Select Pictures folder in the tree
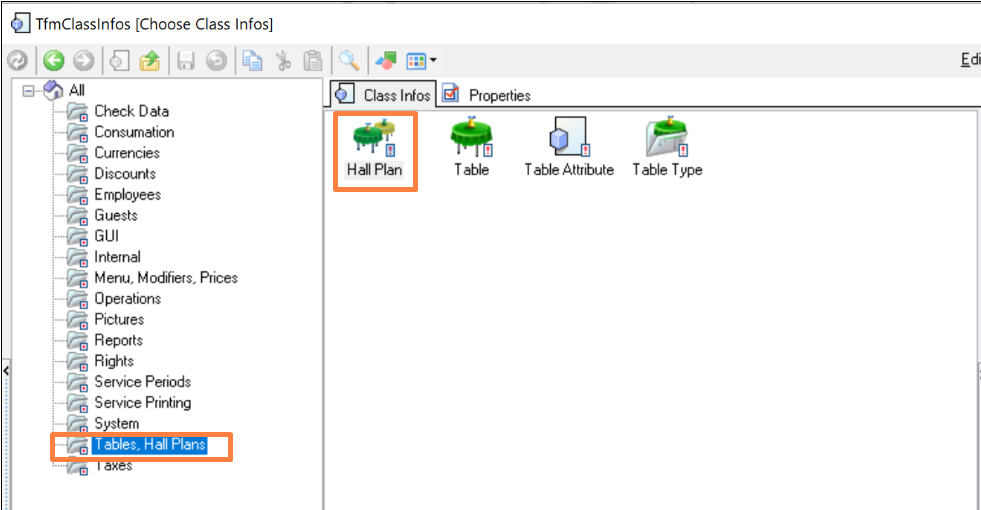The image size is (981, 510). coord(119,319)
